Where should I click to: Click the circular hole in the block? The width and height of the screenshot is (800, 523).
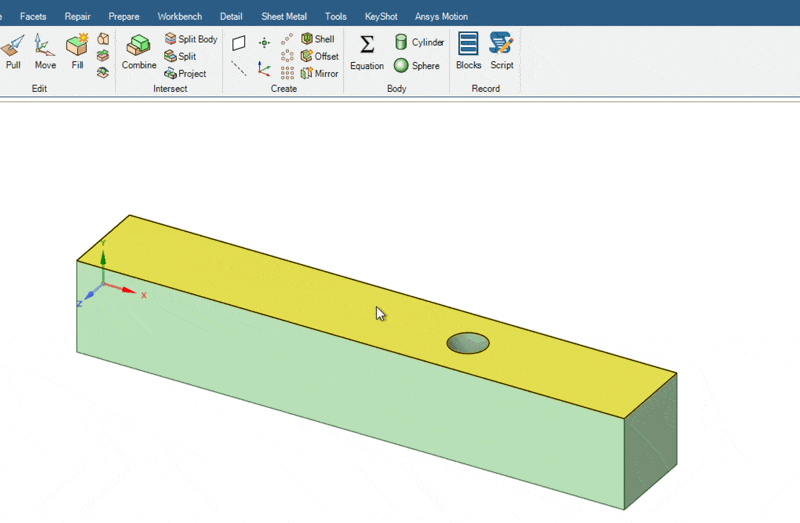(x=468, y=344)
